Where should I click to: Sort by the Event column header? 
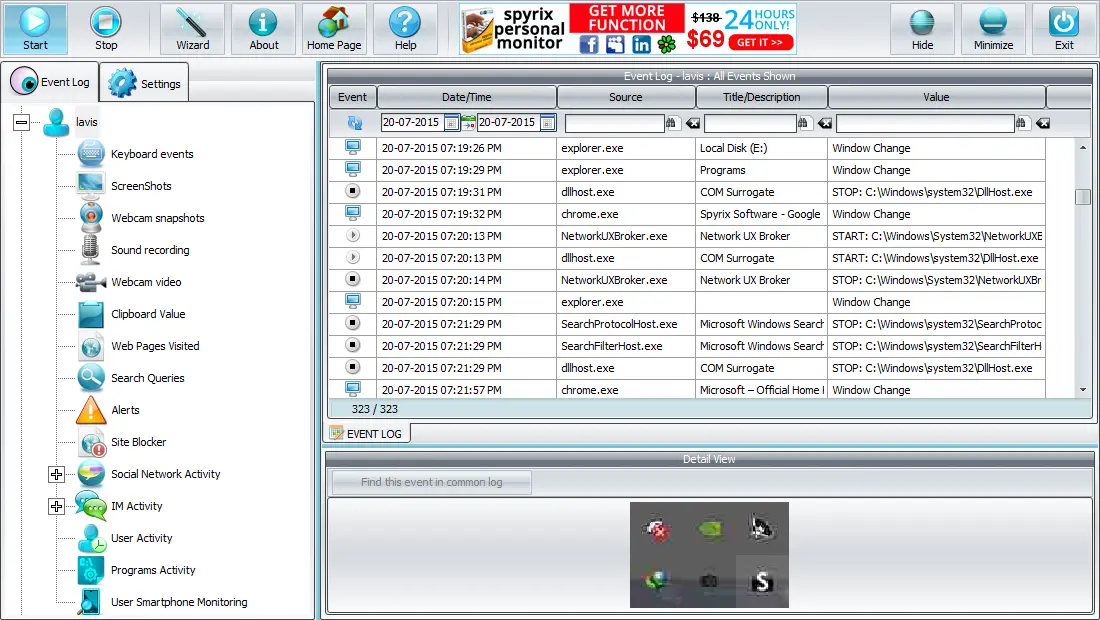(352, 97)
